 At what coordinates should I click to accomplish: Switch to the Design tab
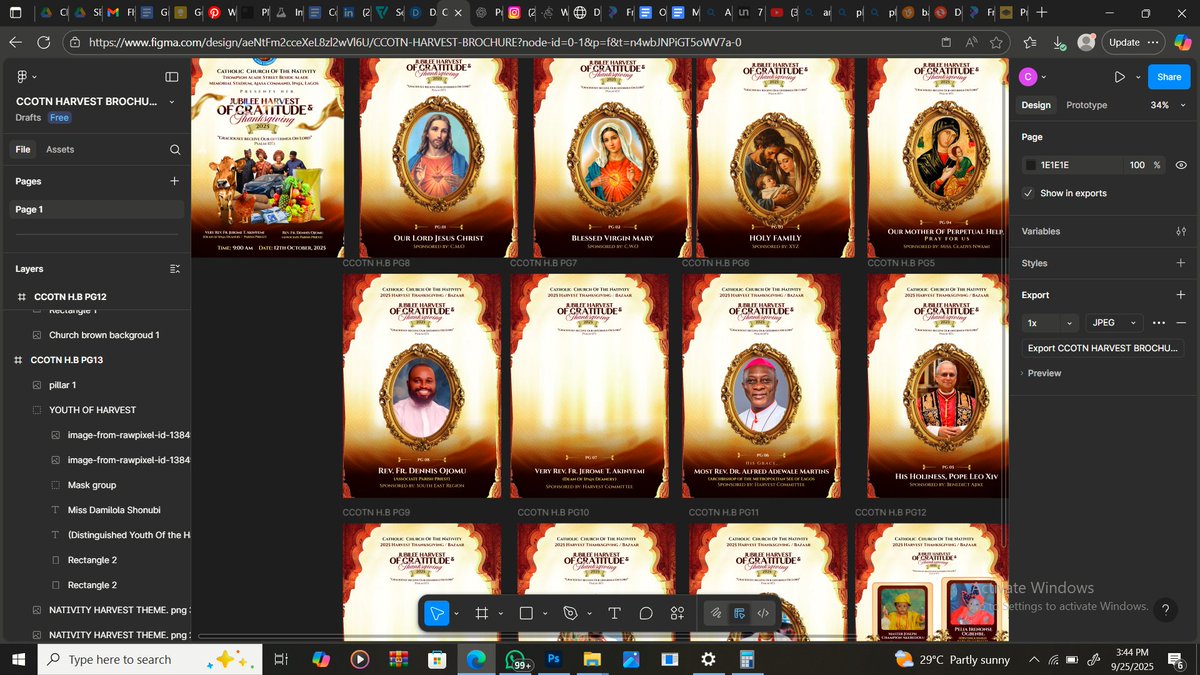1036,105
